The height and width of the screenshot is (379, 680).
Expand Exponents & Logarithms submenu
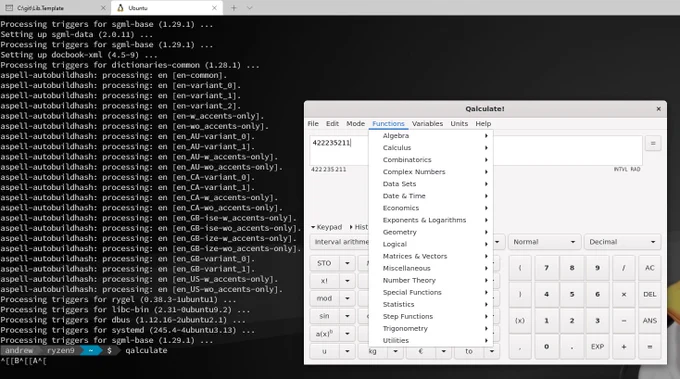[431, 220]
